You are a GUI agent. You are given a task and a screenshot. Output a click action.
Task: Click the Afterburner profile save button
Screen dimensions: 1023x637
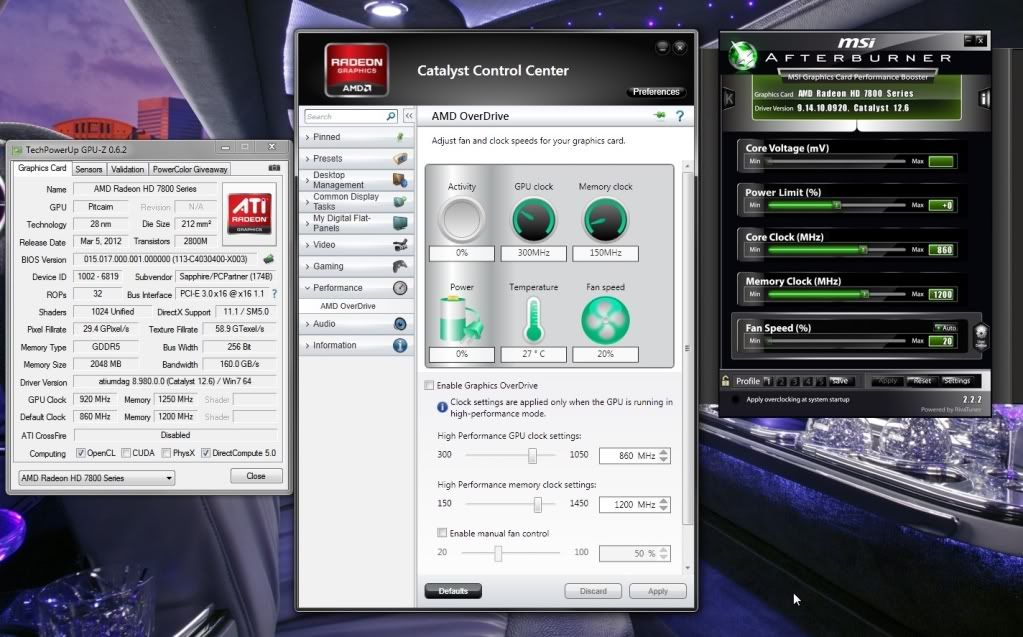[840, 381]
